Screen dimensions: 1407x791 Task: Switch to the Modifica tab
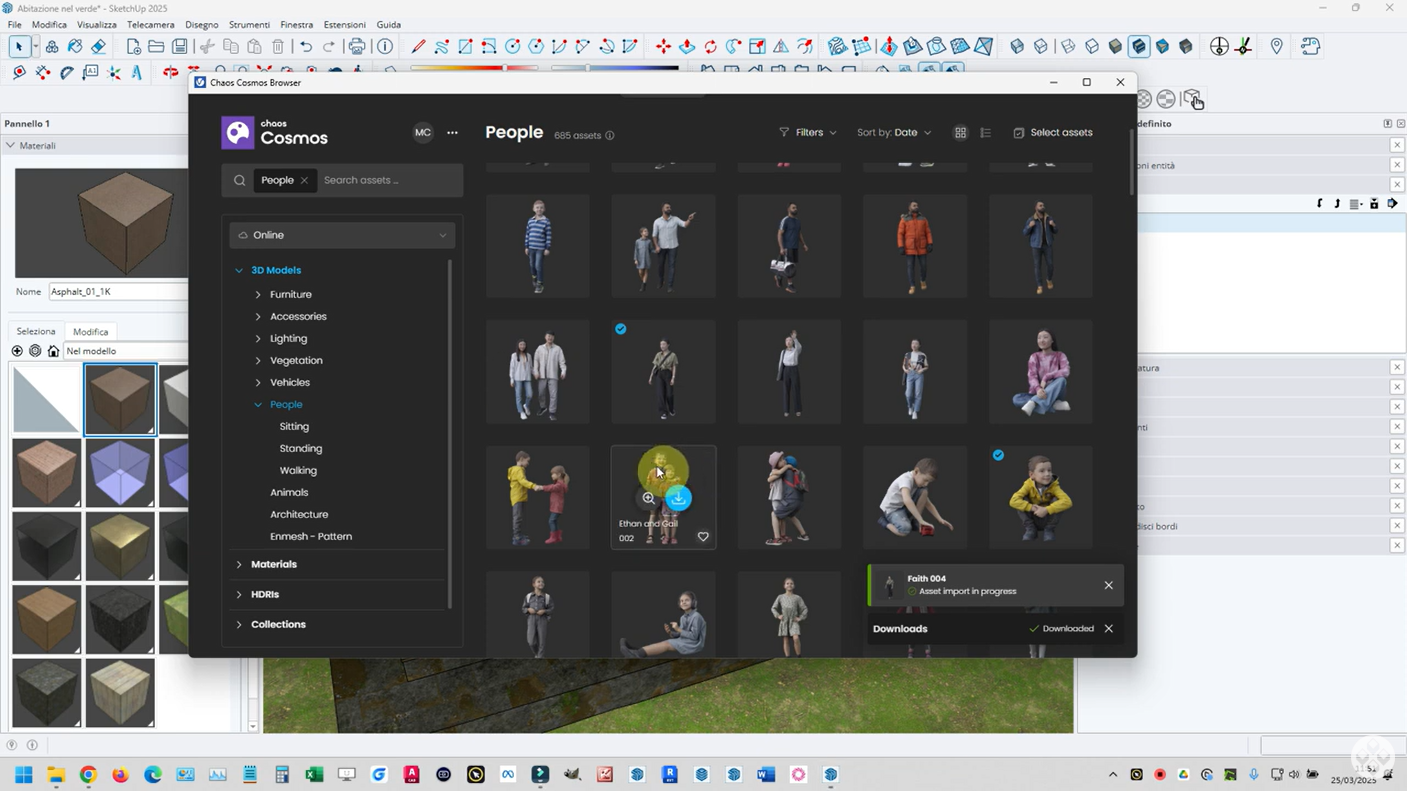[90, 332]
